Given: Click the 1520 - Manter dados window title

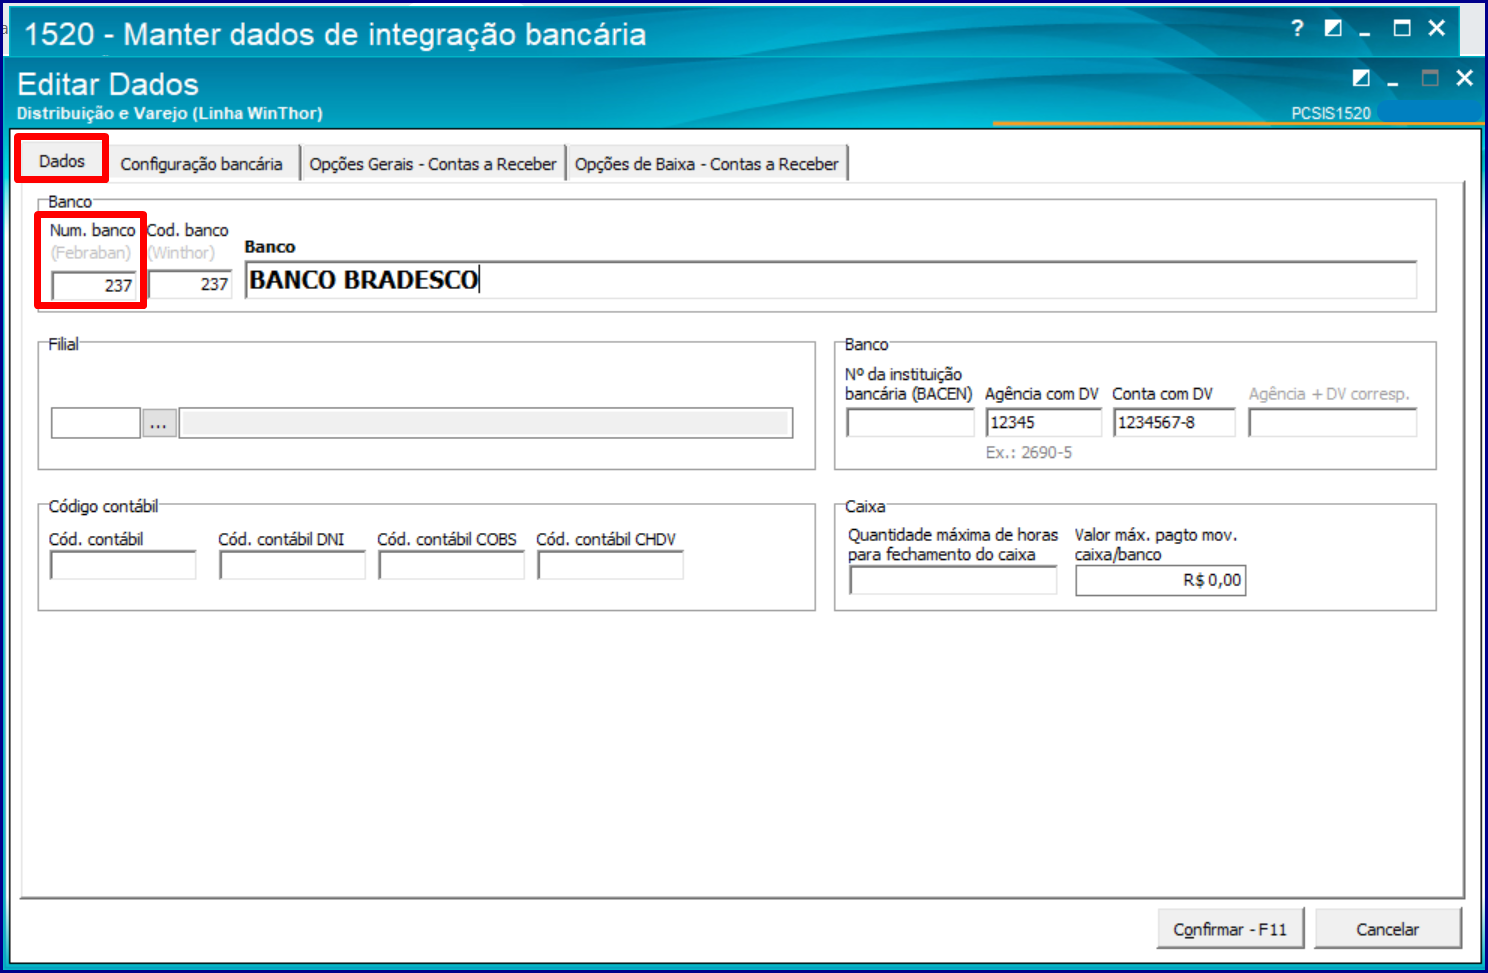Looking at the screenshot, I should (x=335, y=34).
